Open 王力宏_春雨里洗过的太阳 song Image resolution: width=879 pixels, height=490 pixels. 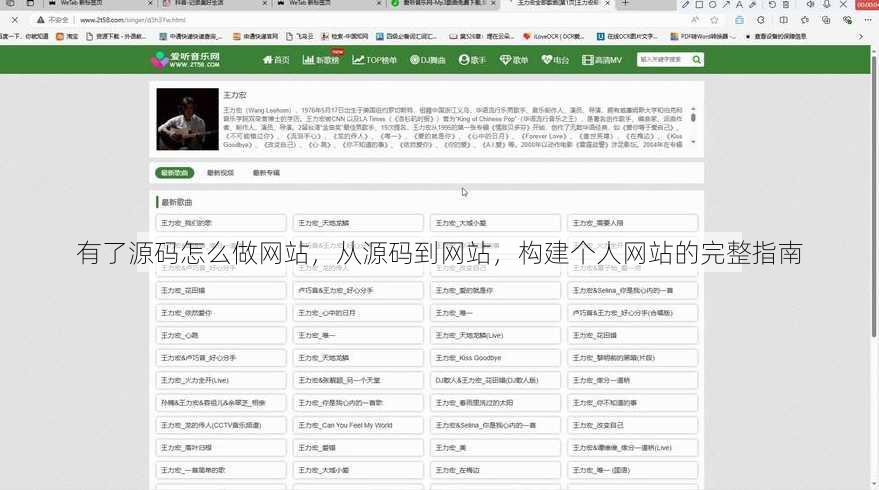click(x=495, y=403)
